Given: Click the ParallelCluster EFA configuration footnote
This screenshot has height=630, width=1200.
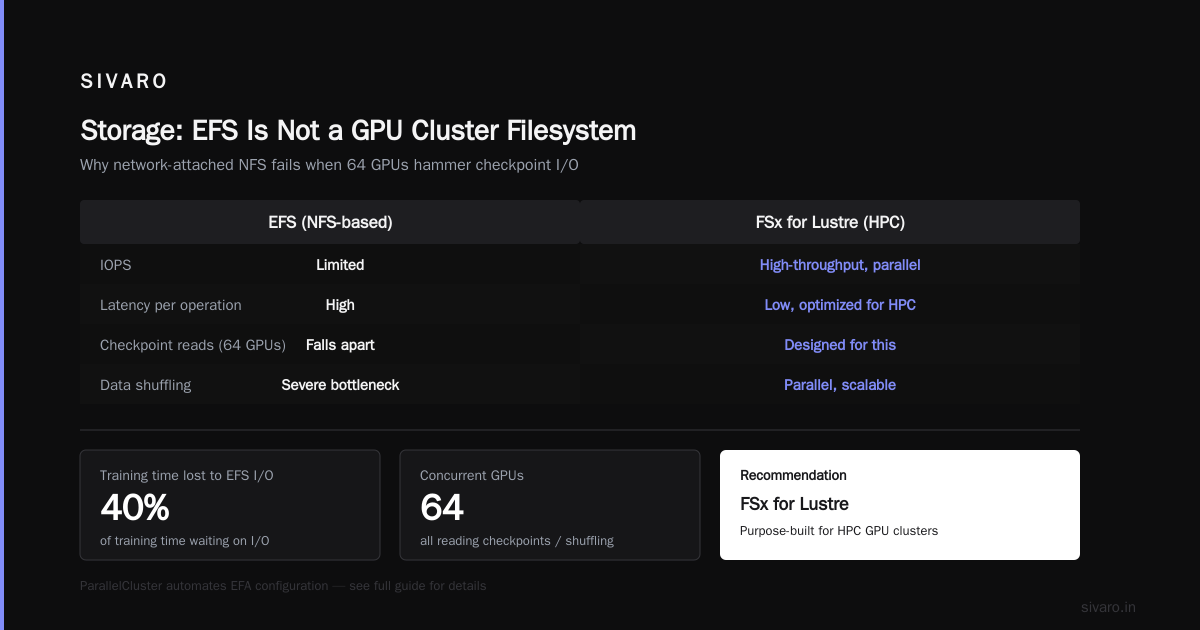Looking at the screenshot, I should (x=283, y=586).
